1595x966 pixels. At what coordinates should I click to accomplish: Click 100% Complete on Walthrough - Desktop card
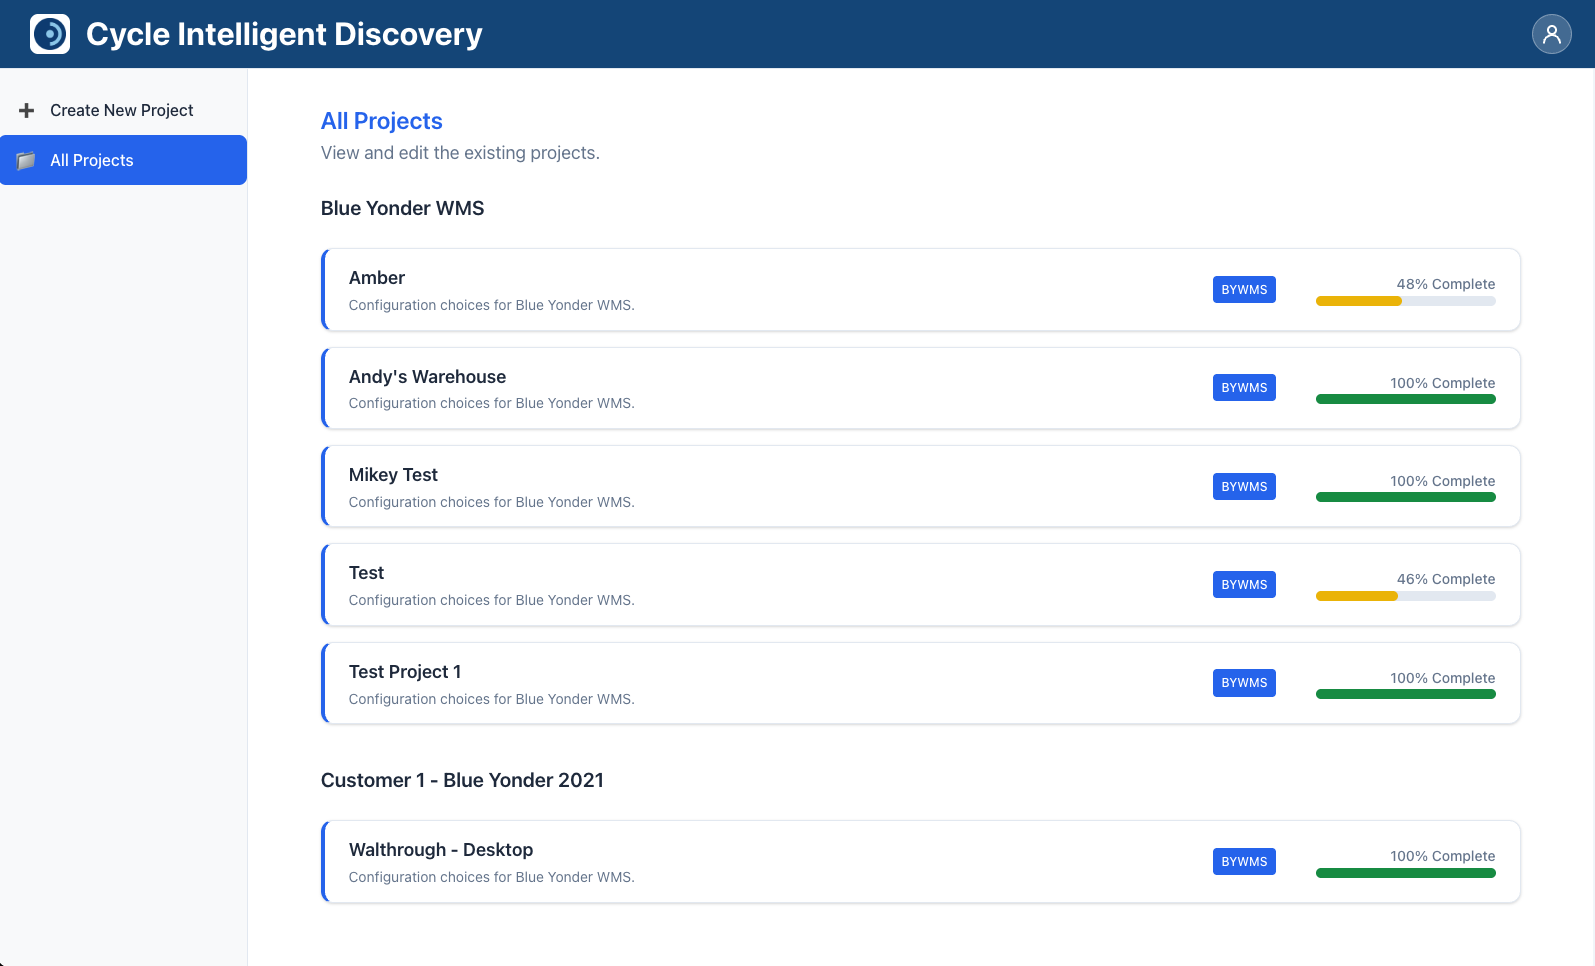coord(1443,856)
